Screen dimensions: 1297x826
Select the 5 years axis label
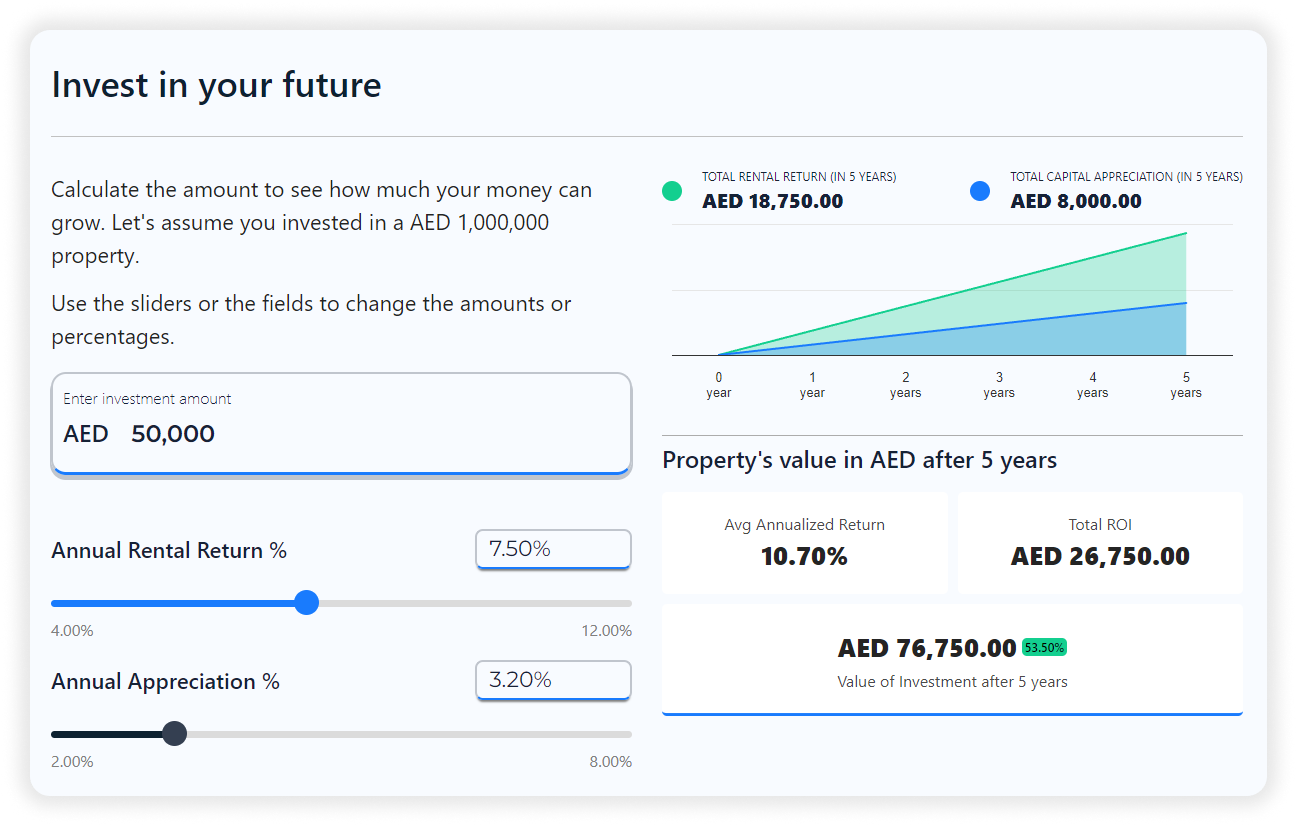pyautogui.click(x=1186, y=385)
